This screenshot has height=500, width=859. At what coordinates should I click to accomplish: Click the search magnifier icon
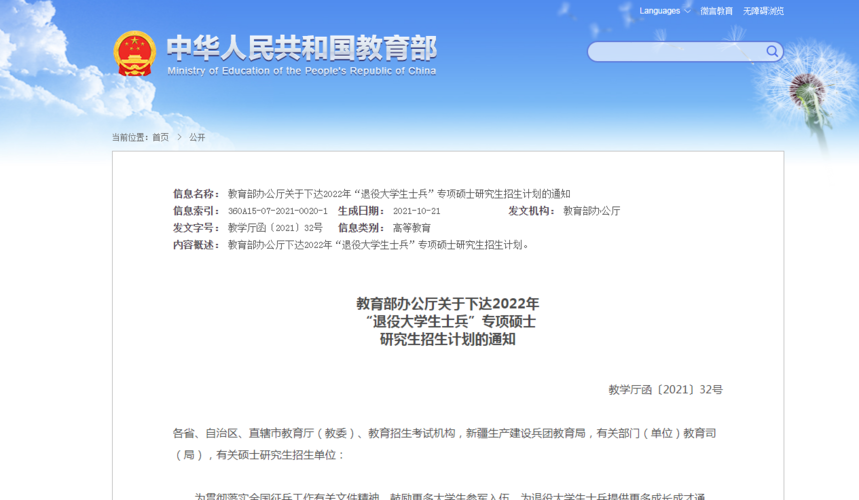pyautogui.click(x=772, y=51)
